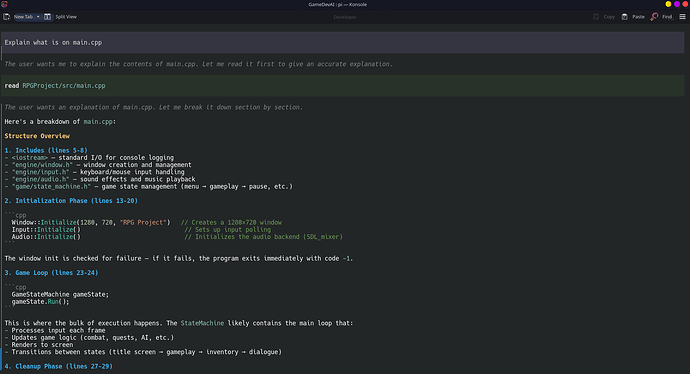Click the '4. Cleanup Phase (lines 27-29)' heading
The image size is (690, 374).
(59, 367)
